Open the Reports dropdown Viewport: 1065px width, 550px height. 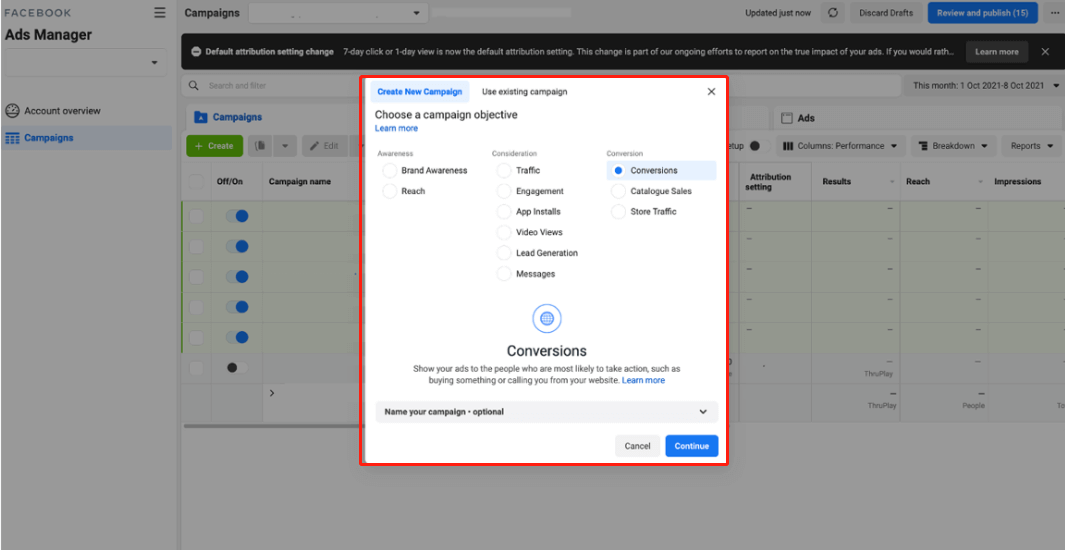1030,146
